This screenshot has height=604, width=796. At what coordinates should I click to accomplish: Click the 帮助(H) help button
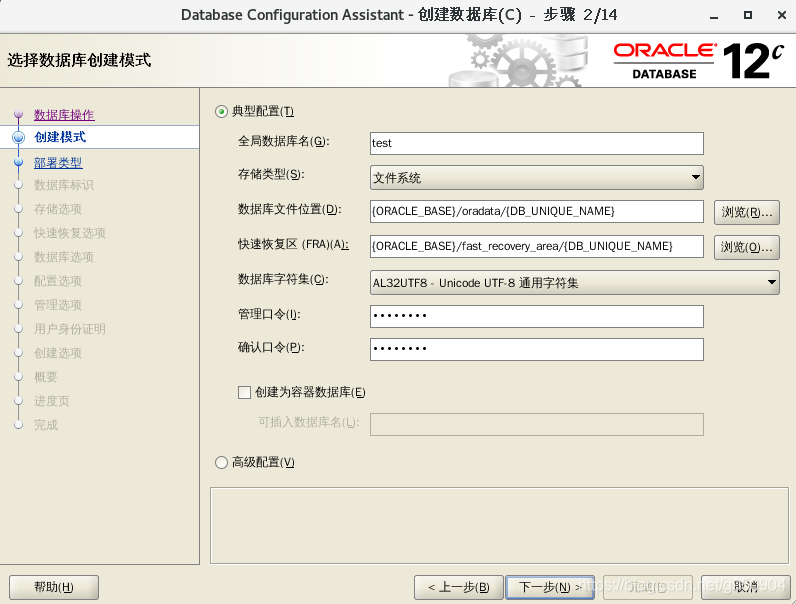click(x=54, y=587)
